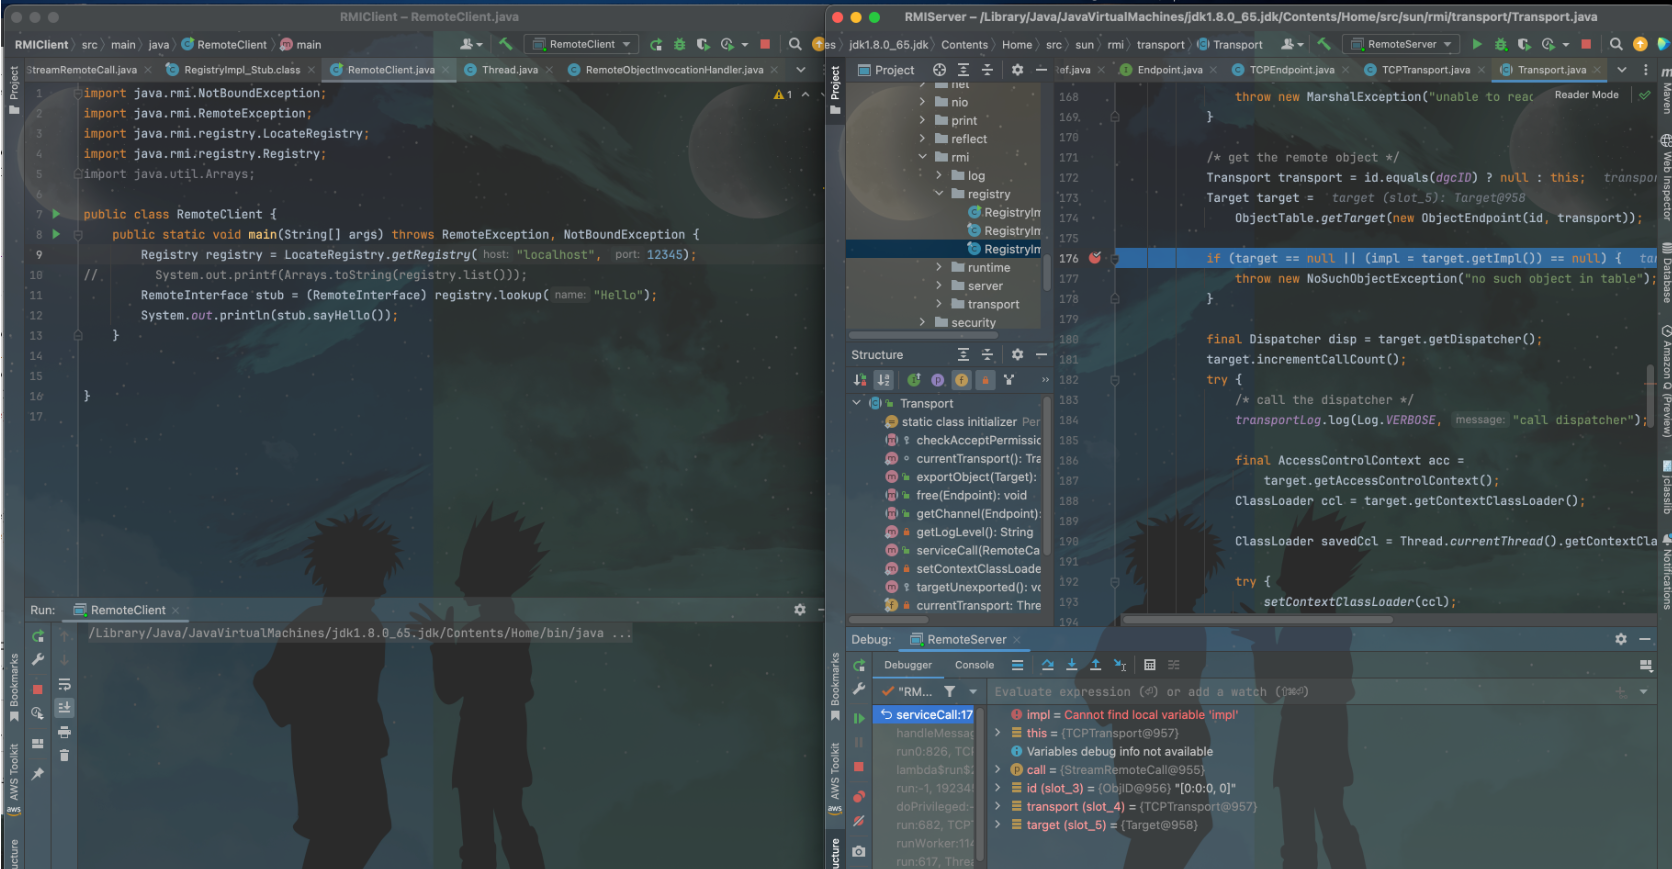
Task: Click the Step Into debugger icon
Action: [x=1071, y=665]
